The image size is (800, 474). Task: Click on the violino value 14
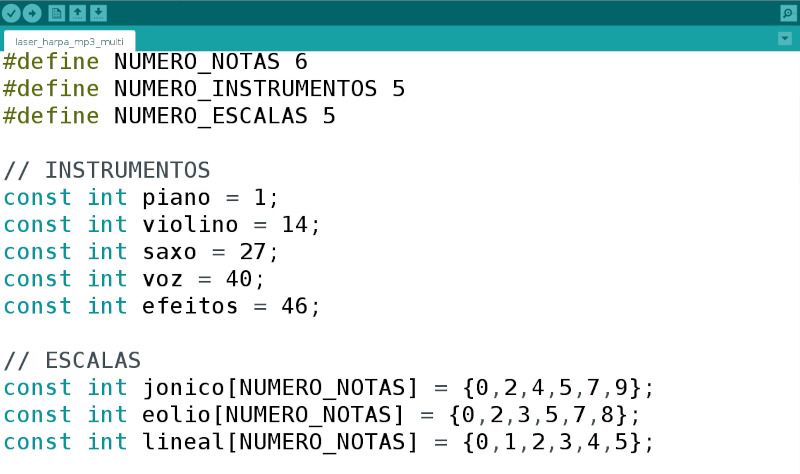[x=294, y=224]
